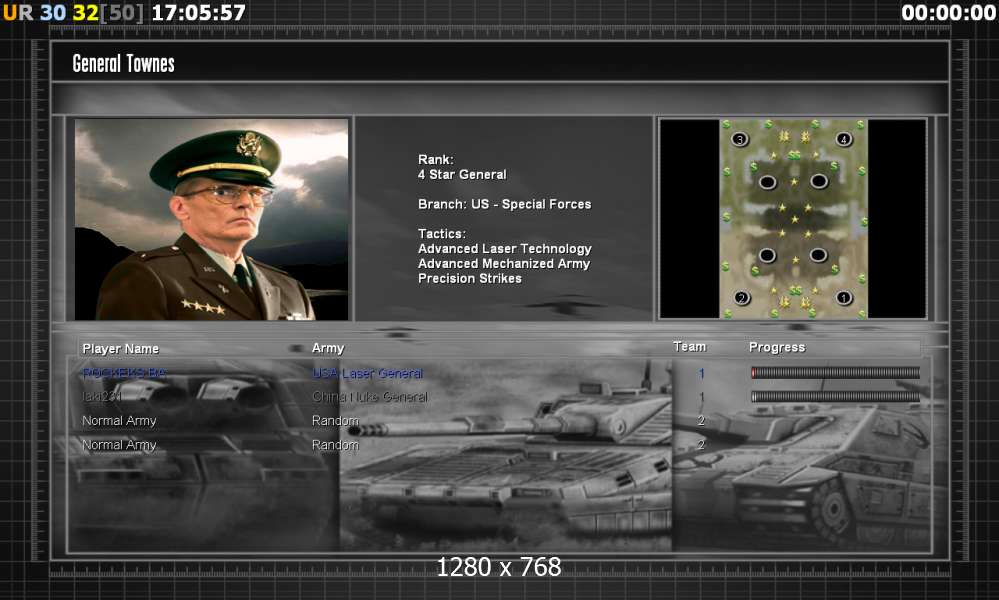Select start position 2 on the minimap
Viewport: 999px width, 600px height.
[741, 297]
